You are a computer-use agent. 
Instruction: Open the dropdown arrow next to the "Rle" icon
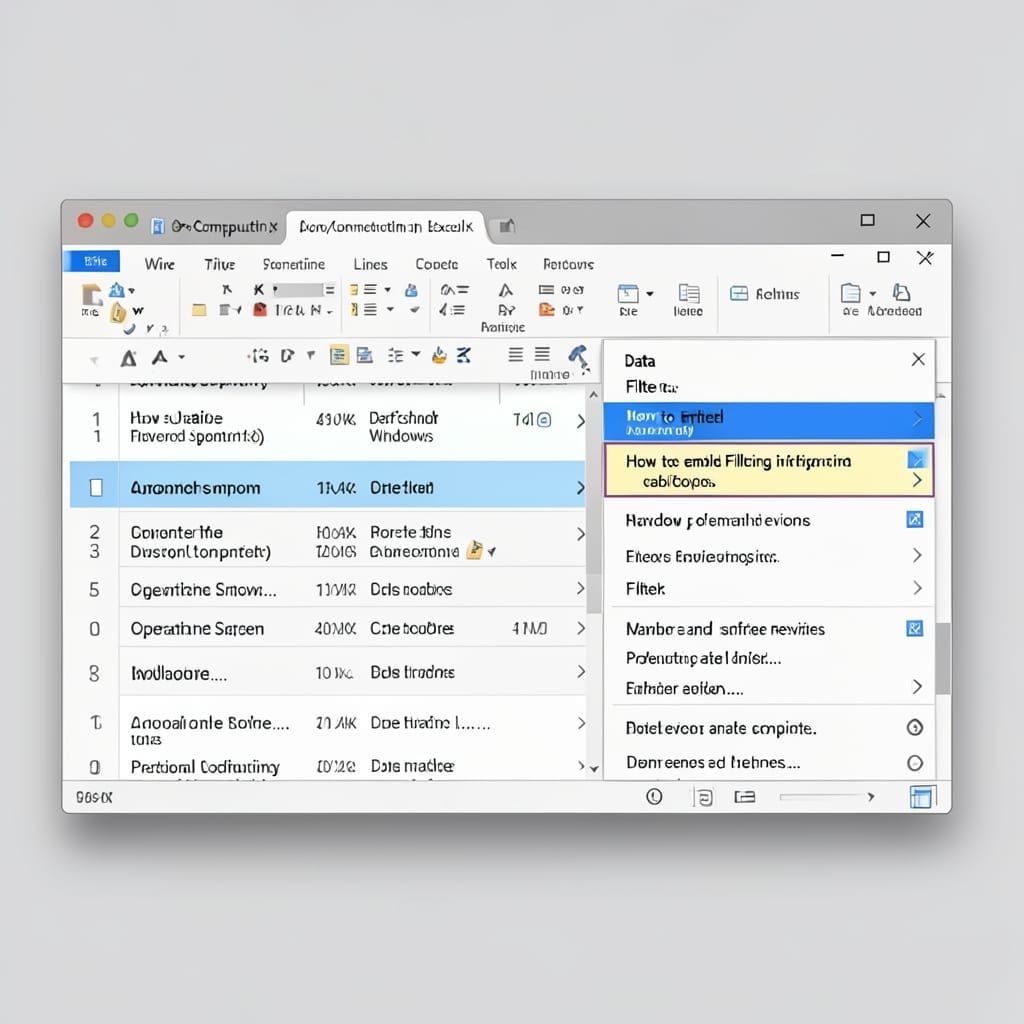pyautogui.click(x=650, y=294)
